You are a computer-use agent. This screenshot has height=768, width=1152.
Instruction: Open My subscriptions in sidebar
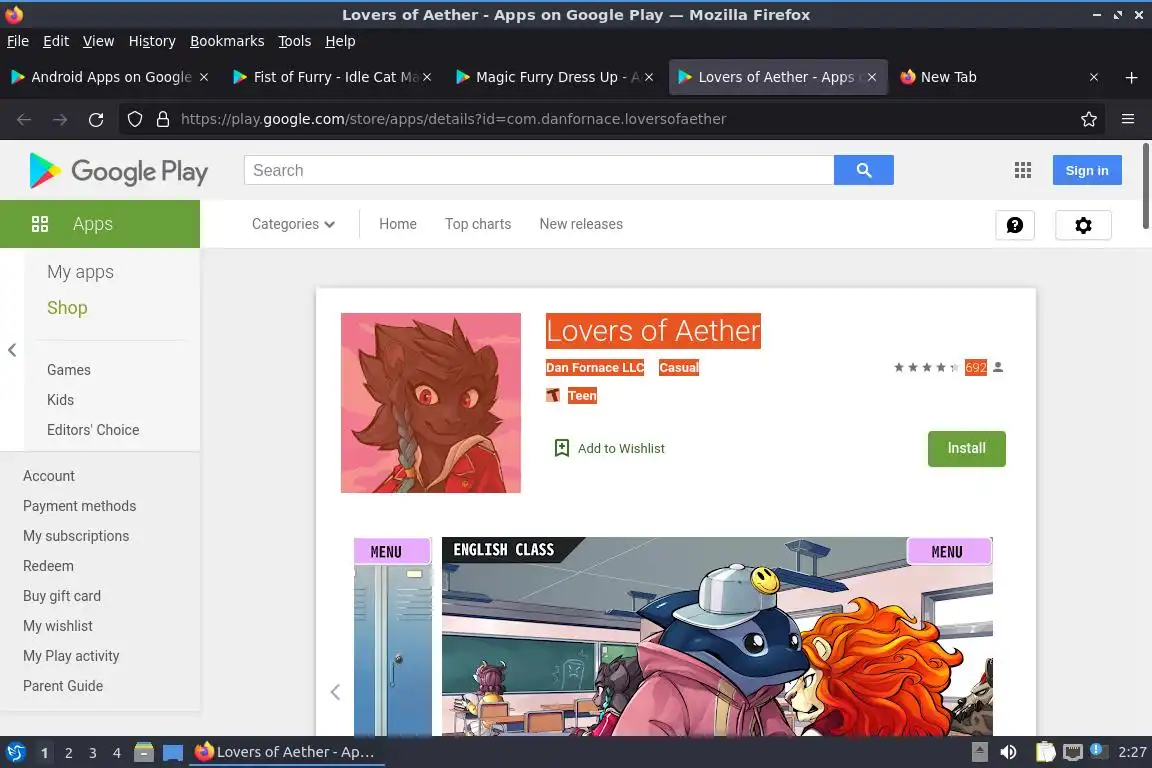click(76, 536)
